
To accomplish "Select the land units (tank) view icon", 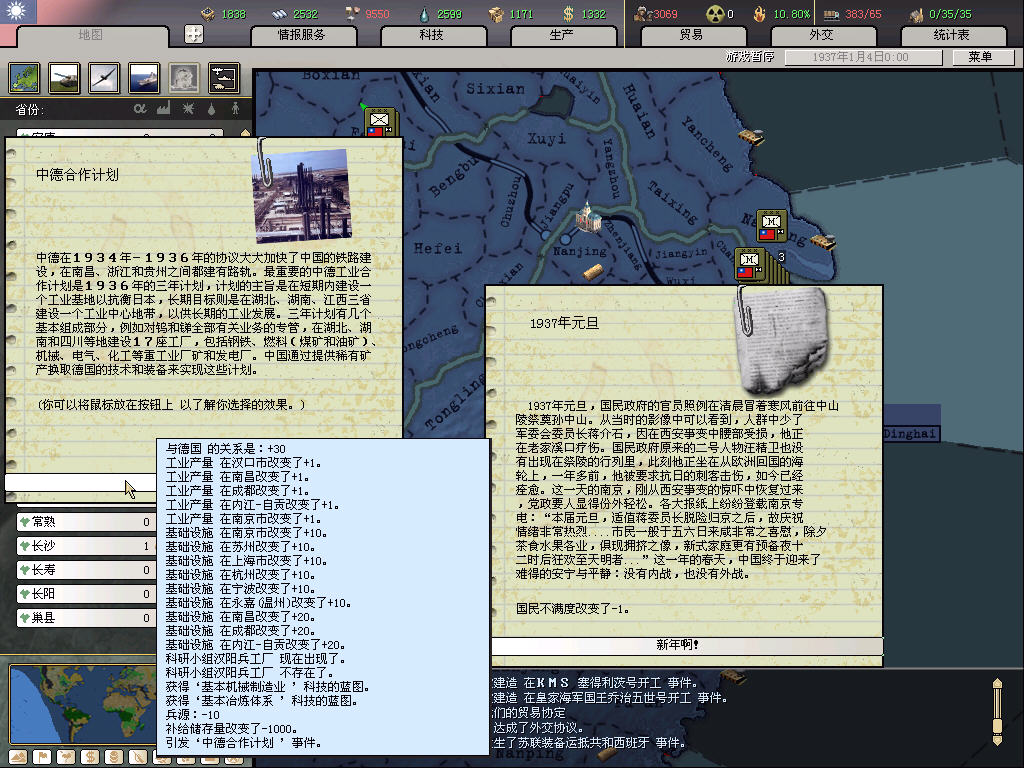I will [x=64, y=77].
